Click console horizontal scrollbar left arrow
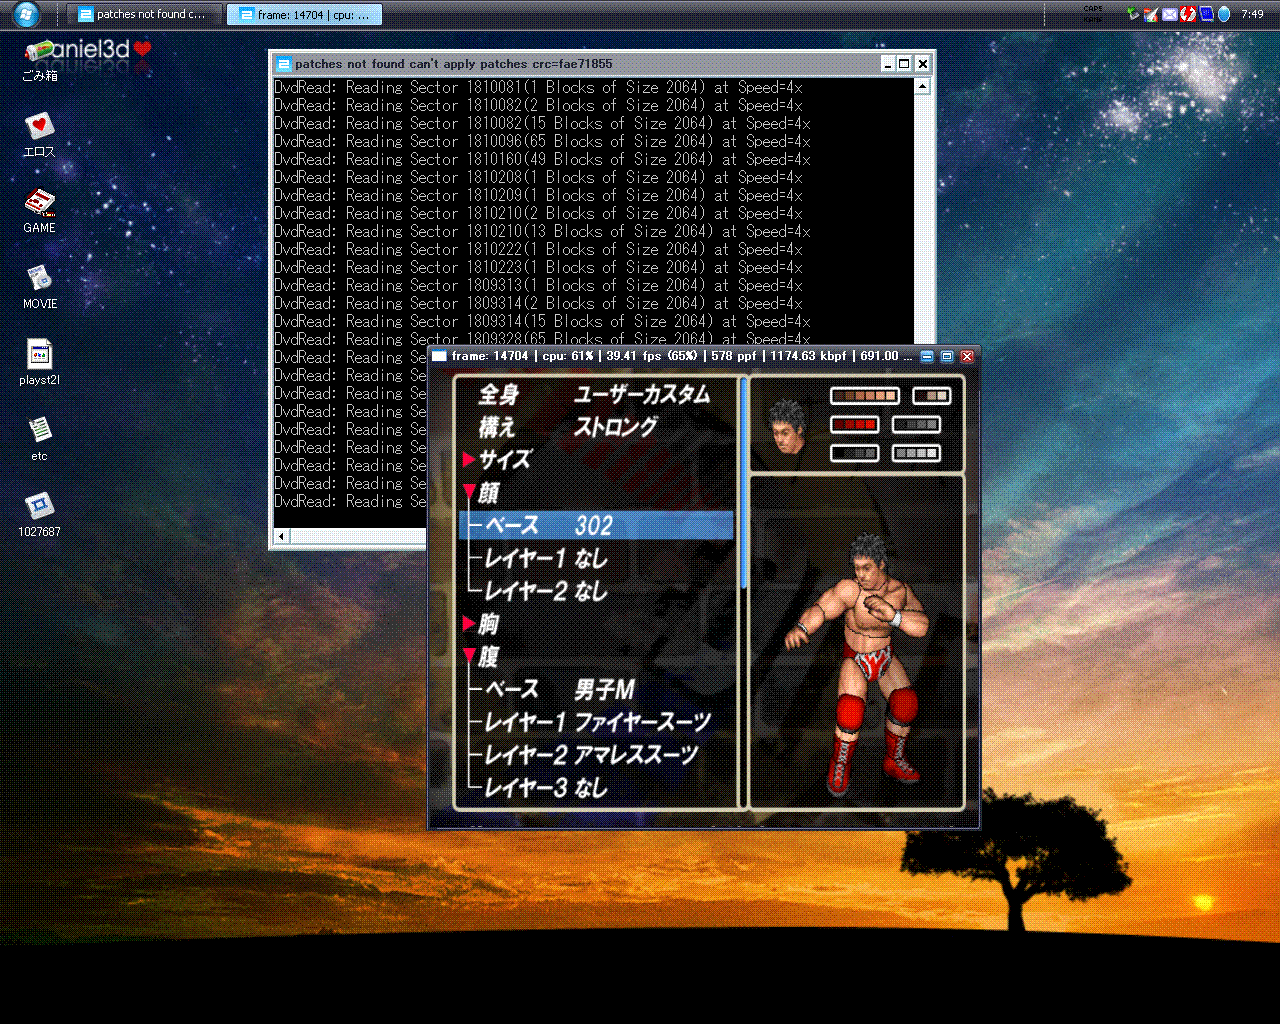1280x1024 pixels. coord(281,537)
